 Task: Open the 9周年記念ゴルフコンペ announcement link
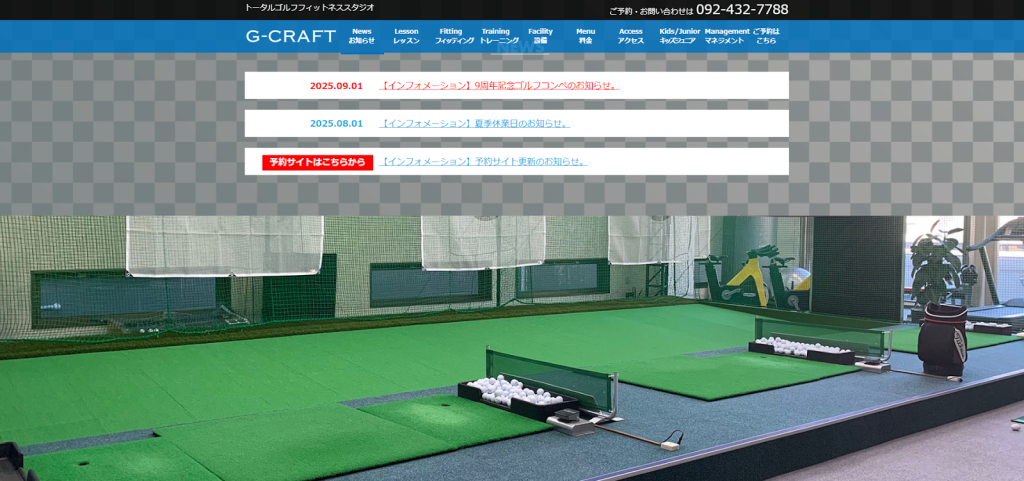point(500,86)
